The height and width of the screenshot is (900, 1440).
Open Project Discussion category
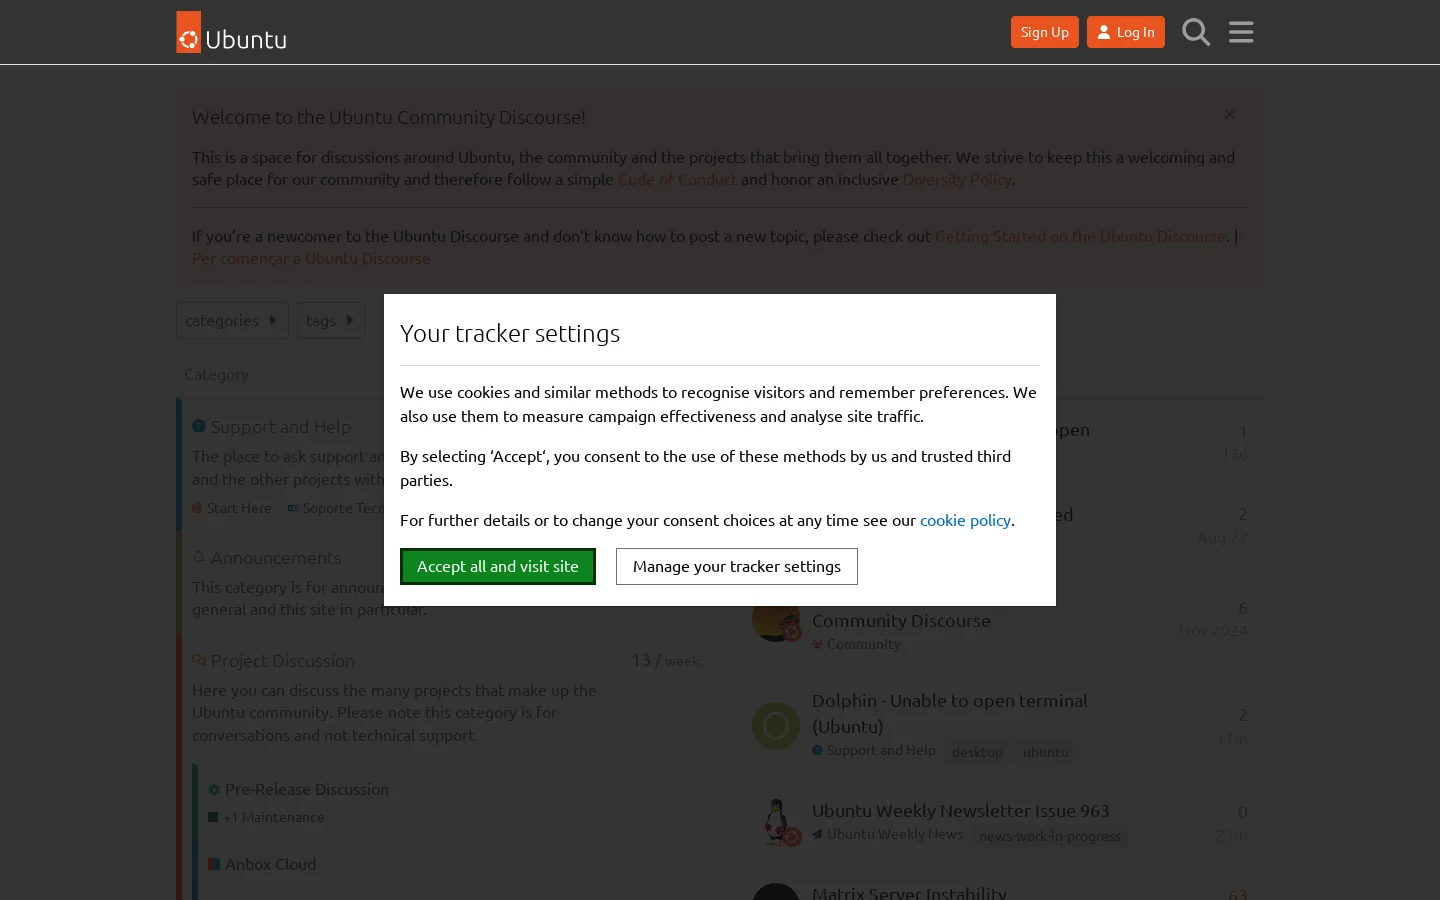[283, 661]
